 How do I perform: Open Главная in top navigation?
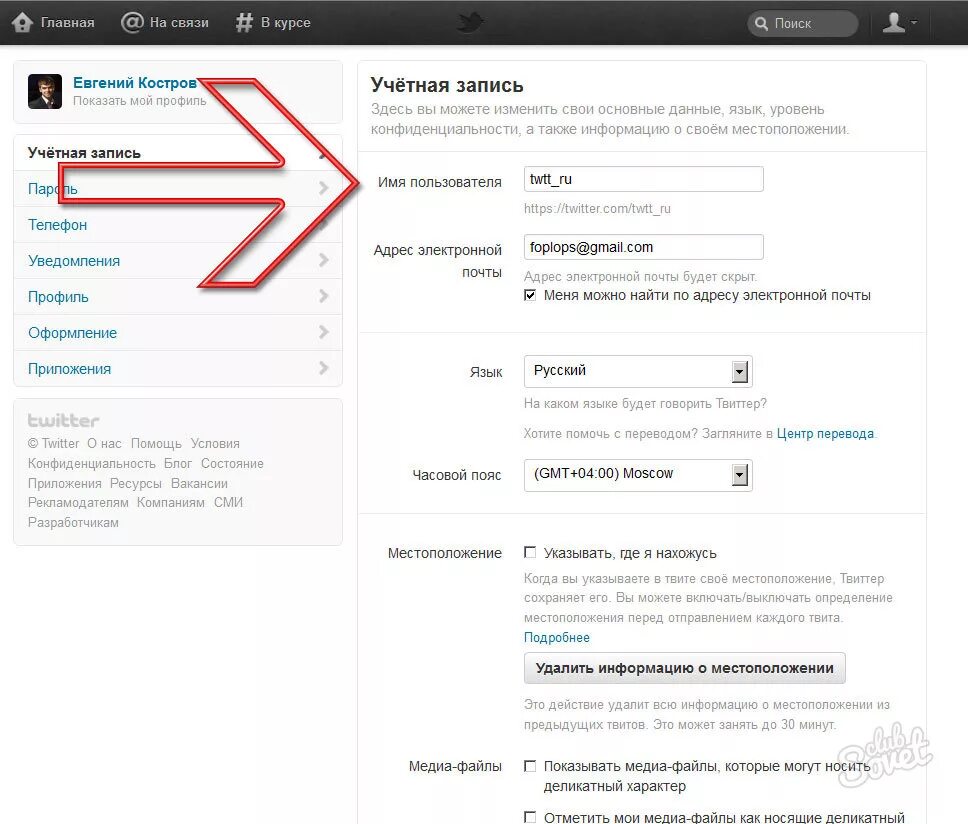click(67, 23)
